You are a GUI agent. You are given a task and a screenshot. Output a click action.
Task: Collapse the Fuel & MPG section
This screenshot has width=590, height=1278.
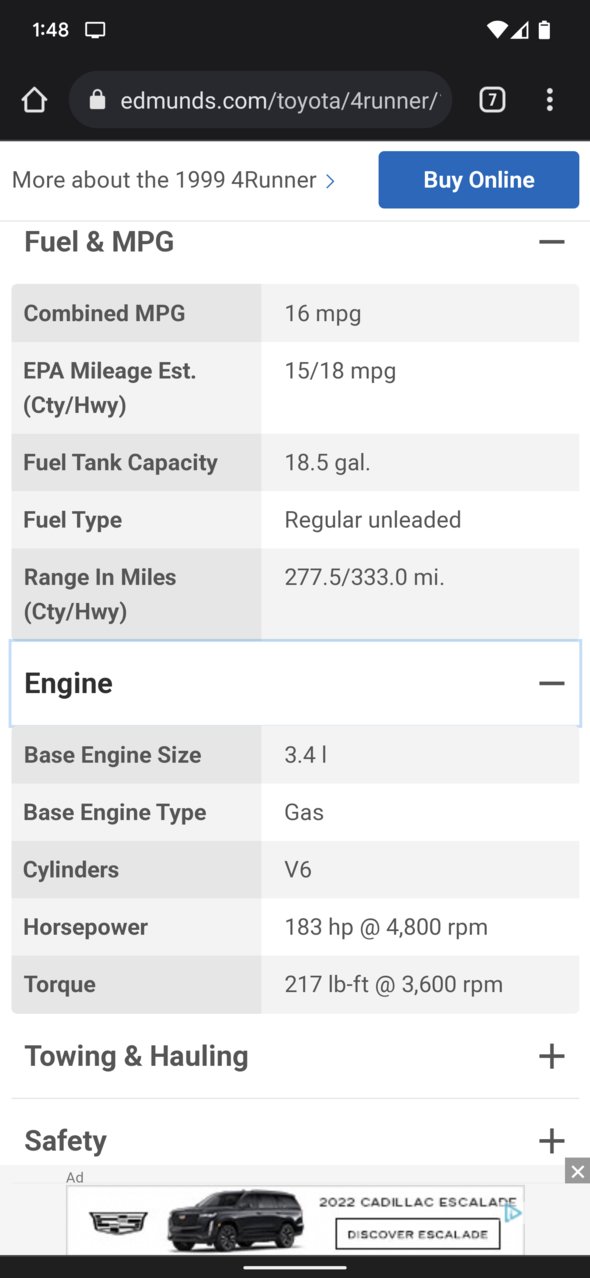(x=552, y=242)
